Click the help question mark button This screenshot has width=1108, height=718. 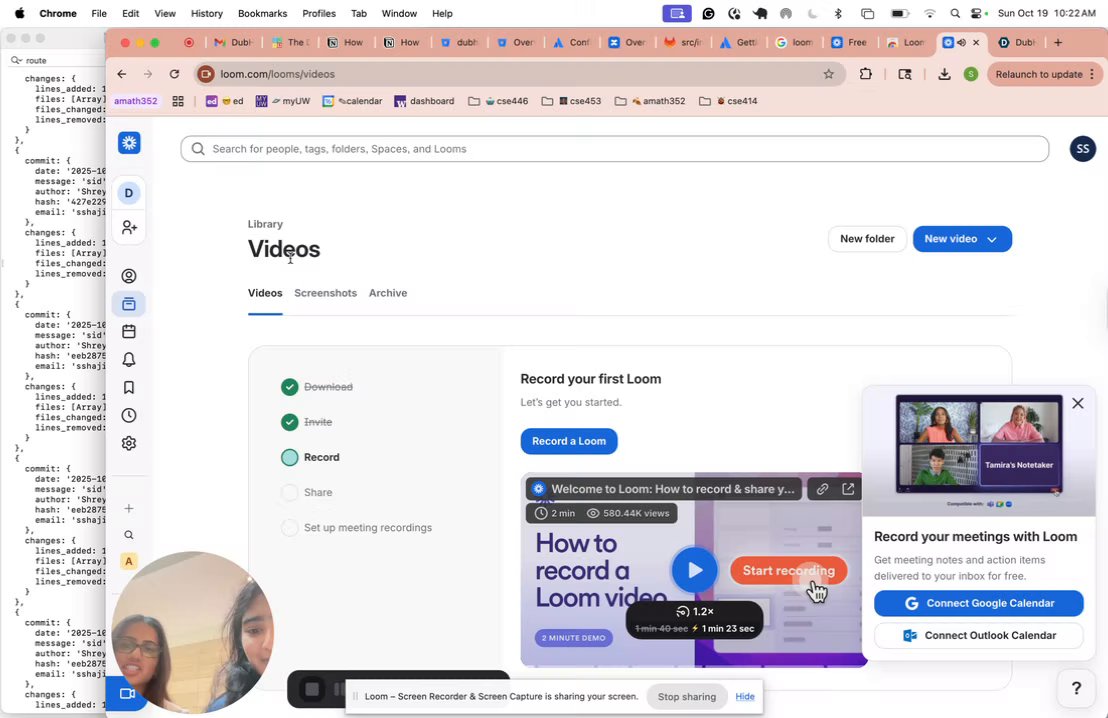(x=1076, y=688)
